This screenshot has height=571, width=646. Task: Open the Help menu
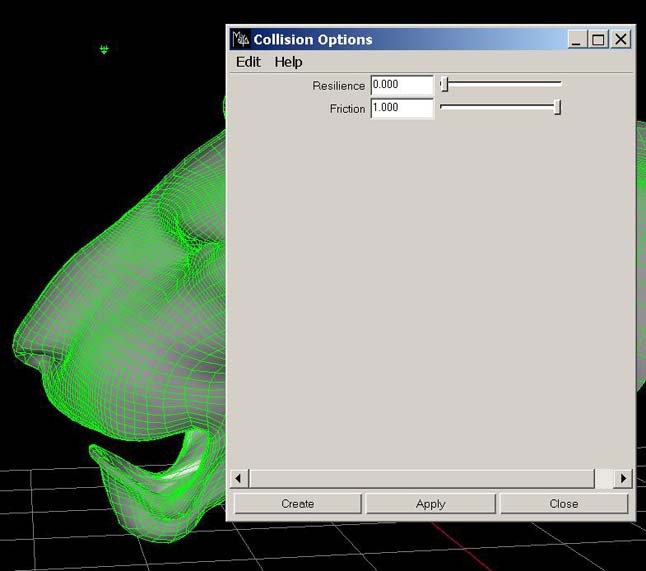pos(288,62)
